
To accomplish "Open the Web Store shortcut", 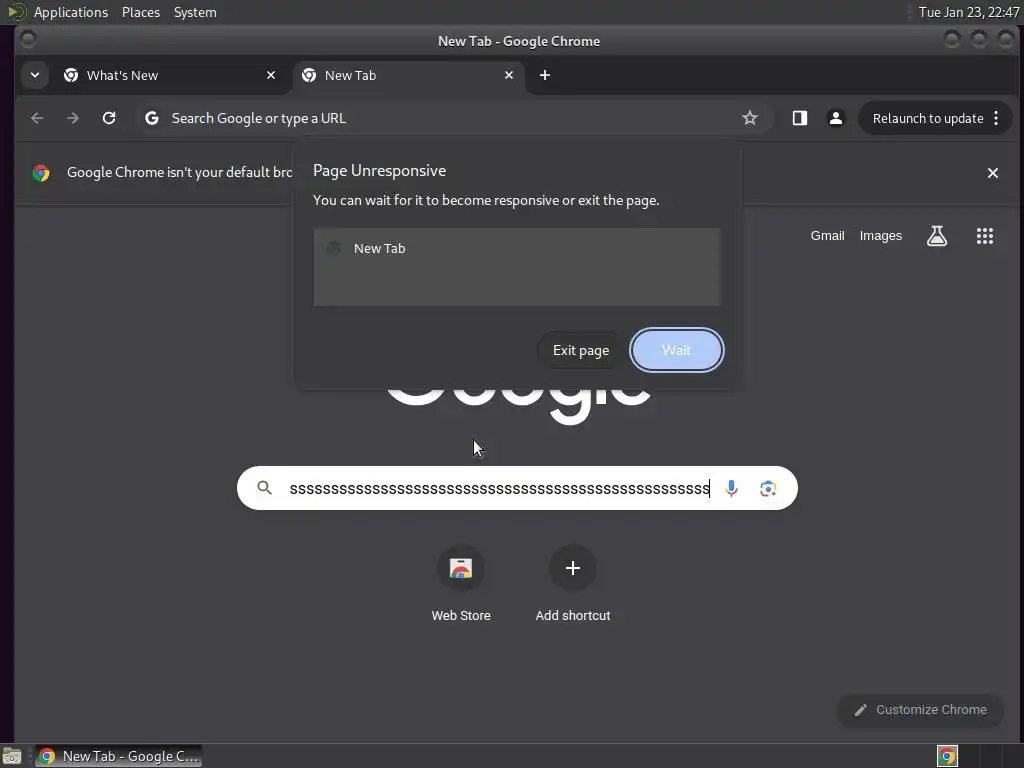I will tap(460, 584).
